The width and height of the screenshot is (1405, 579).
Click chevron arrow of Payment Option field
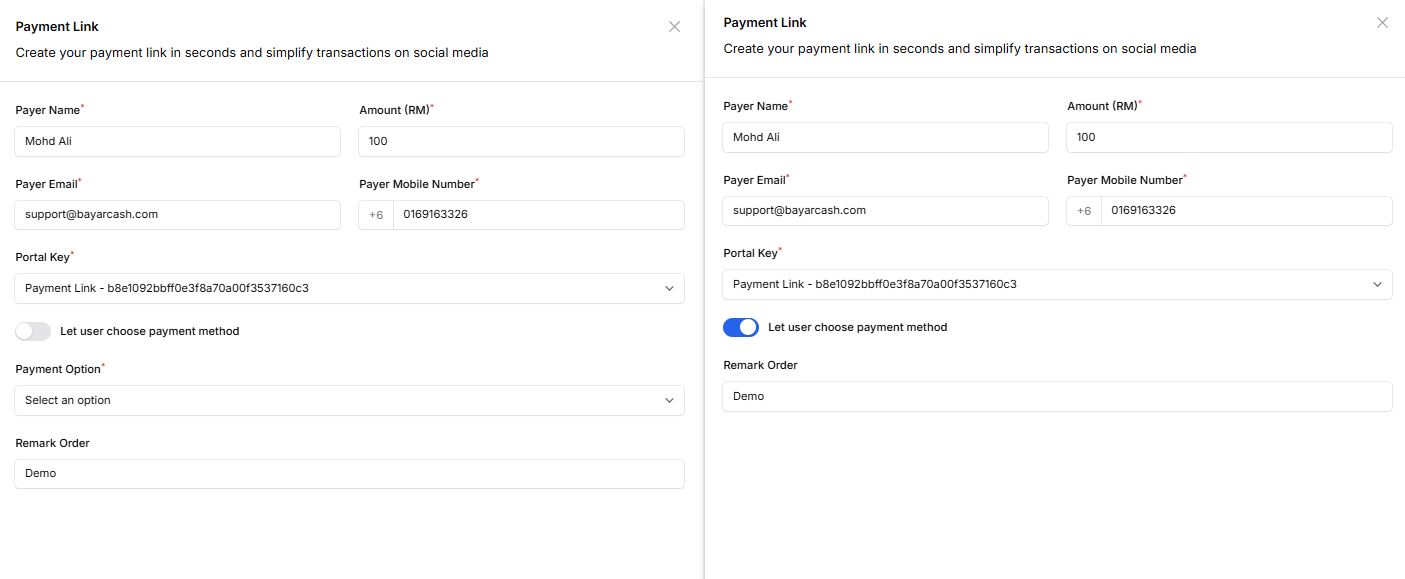pyautogui.click(x=669, y=401)
